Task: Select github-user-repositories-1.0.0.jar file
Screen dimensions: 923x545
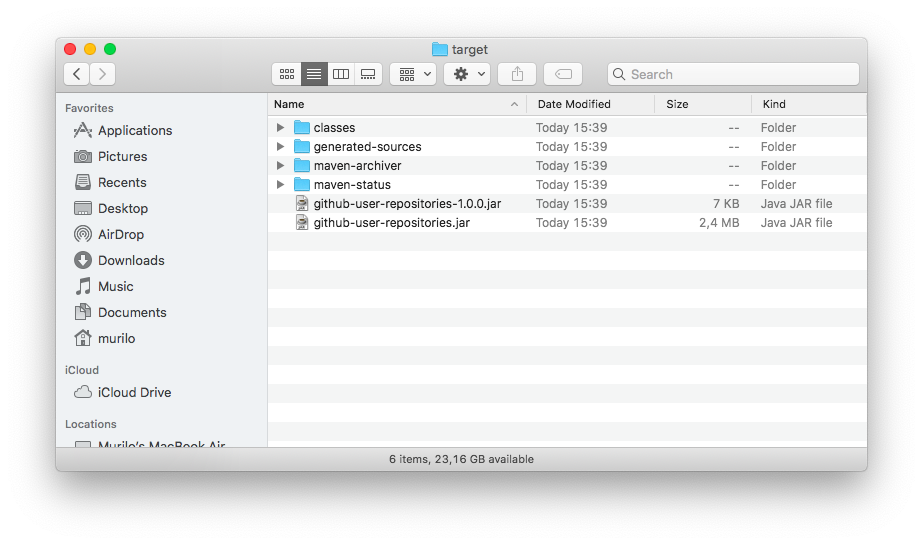Action: [x=407, y=204]
